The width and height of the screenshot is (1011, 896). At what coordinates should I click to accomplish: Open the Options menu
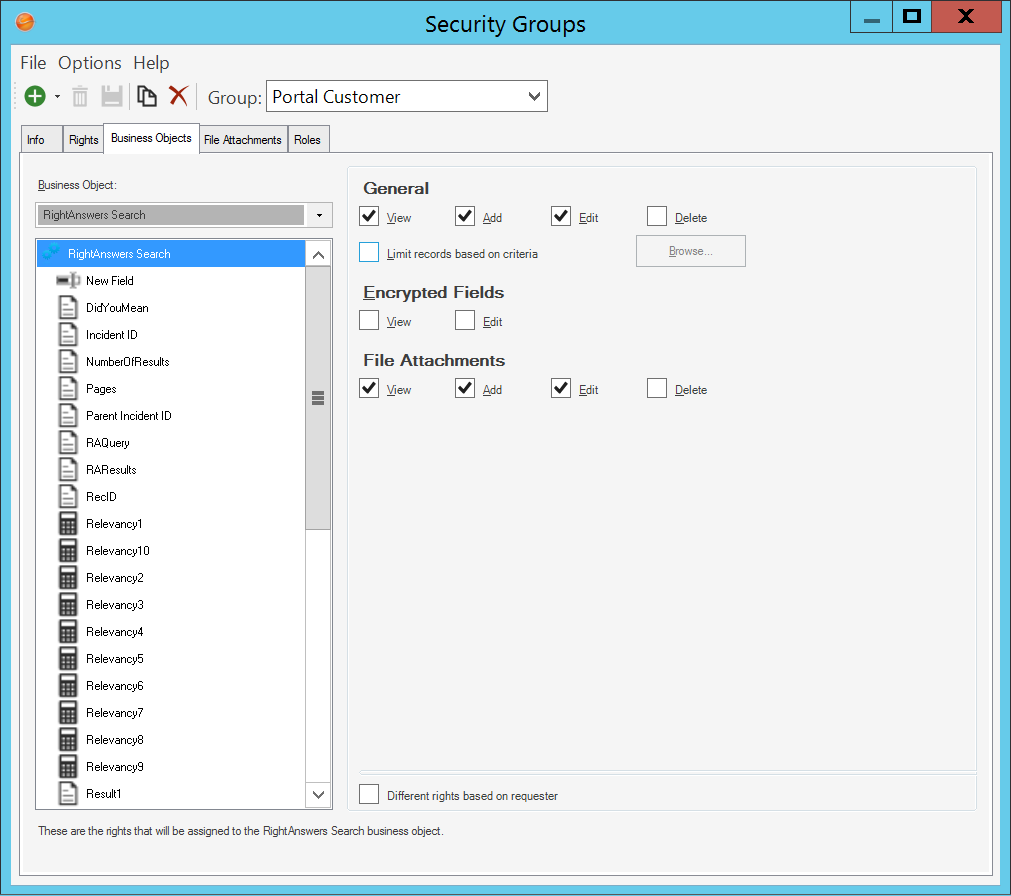point(89,63)
